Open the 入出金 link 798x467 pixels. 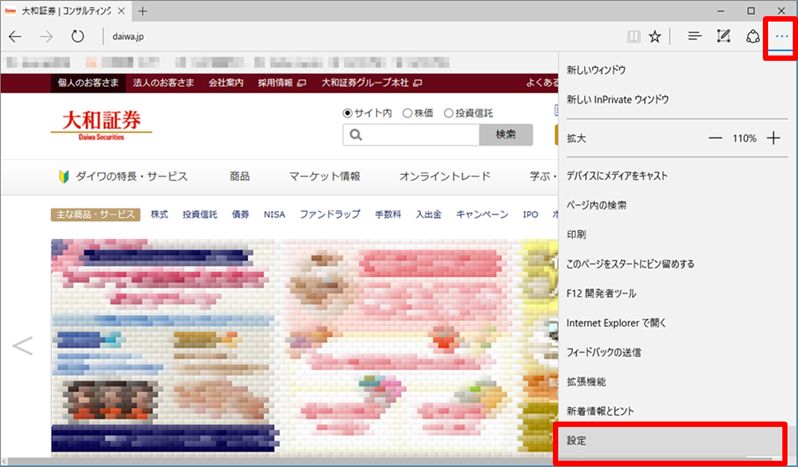(x=429, y=214)
